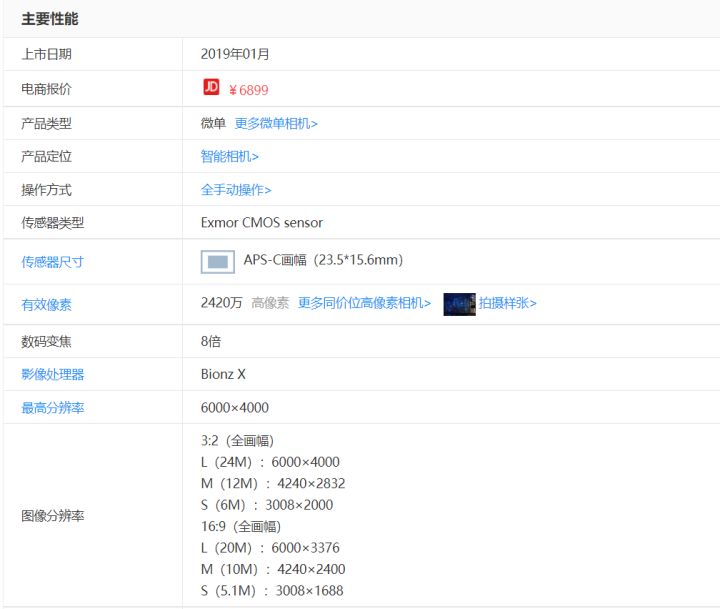Click the APS-C sensor size diagram icon
This screenshot has width=720, height=609.
tap(218, 262)
